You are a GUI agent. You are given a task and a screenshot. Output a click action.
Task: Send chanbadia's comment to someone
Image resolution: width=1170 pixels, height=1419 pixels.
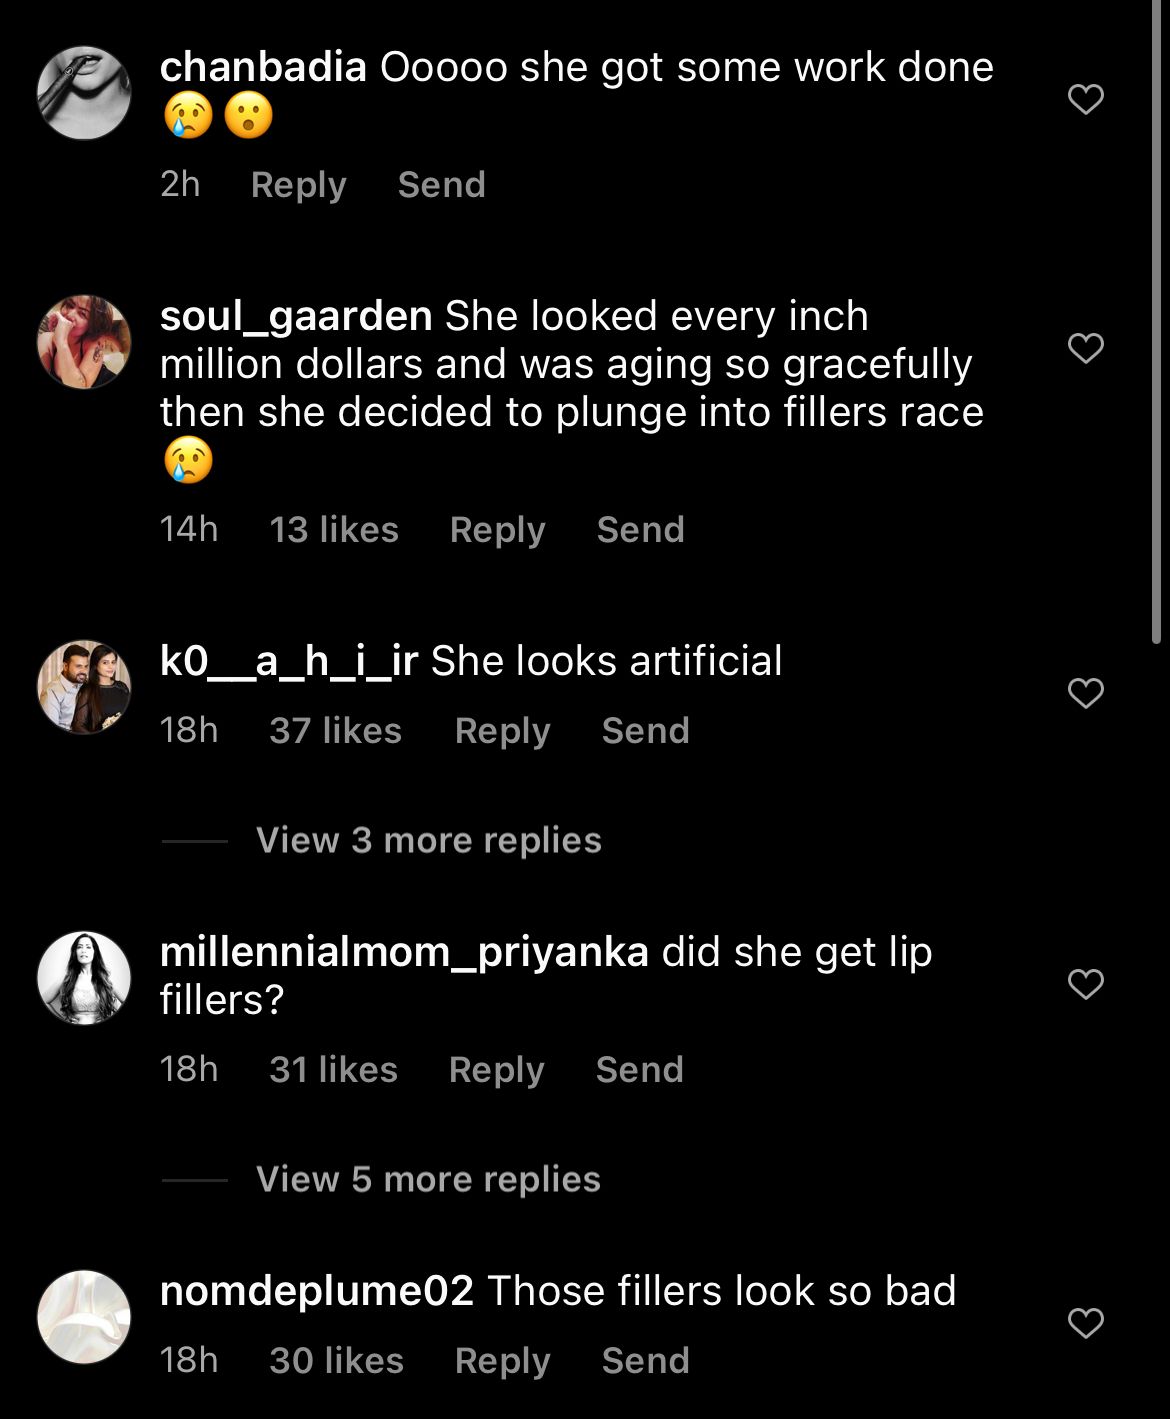[x=441, y=185]
